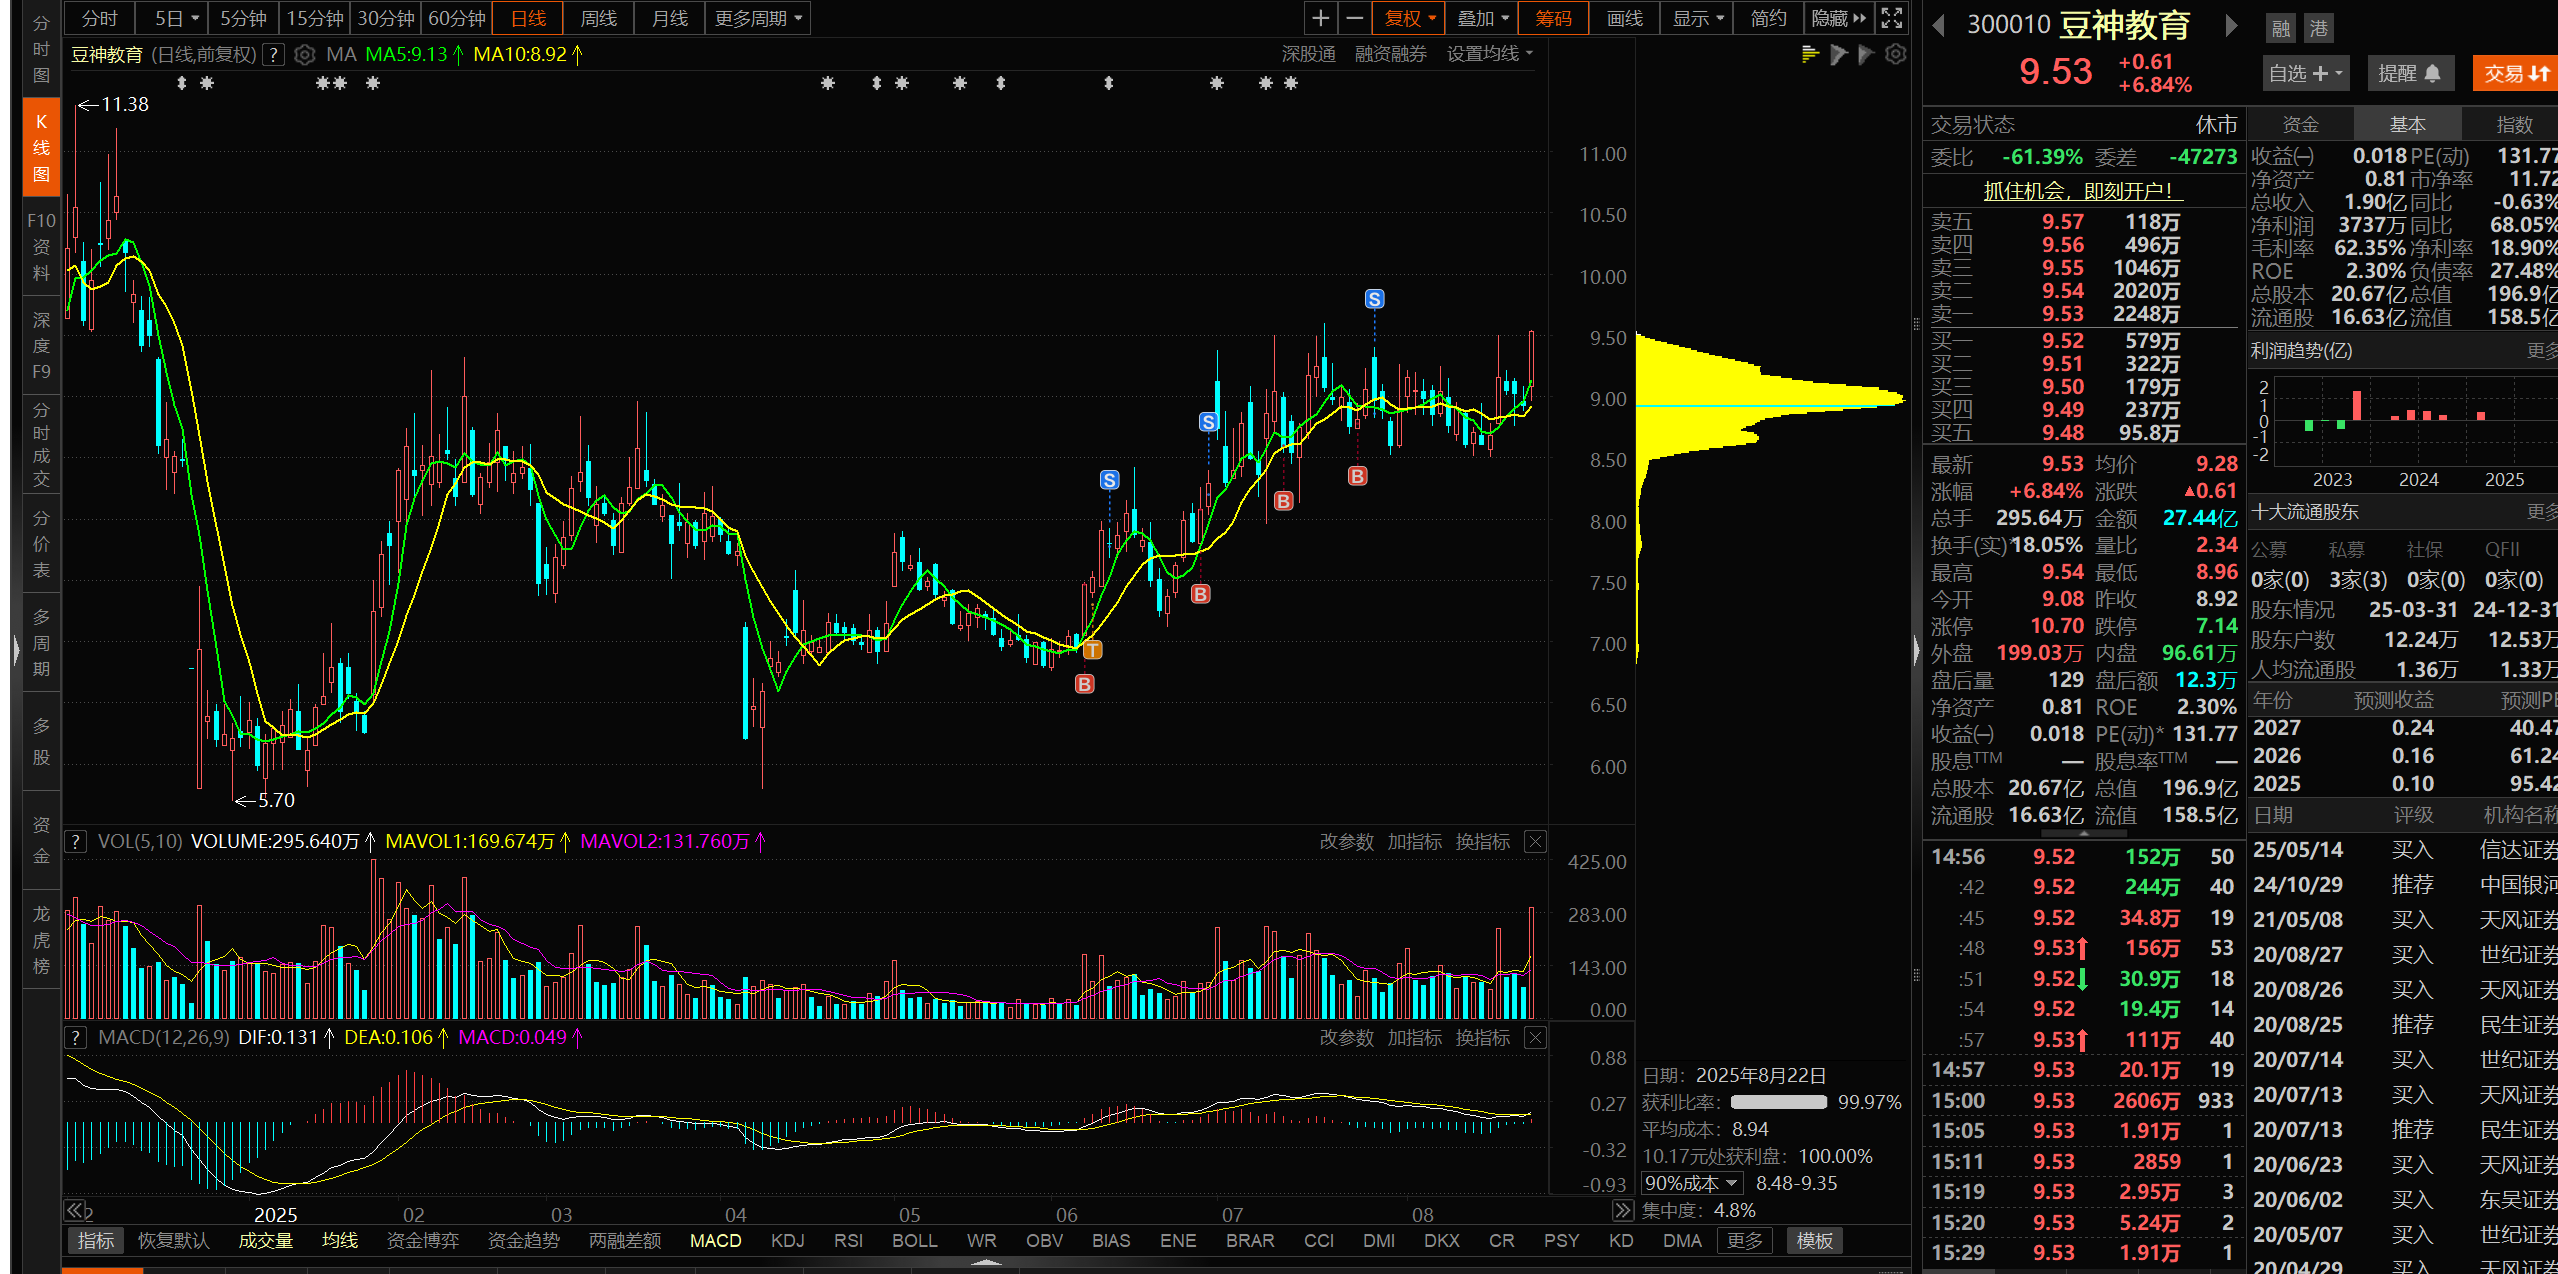Open K线图 view in left sidebar
Screen dimensions: 2558x1274
41,148
